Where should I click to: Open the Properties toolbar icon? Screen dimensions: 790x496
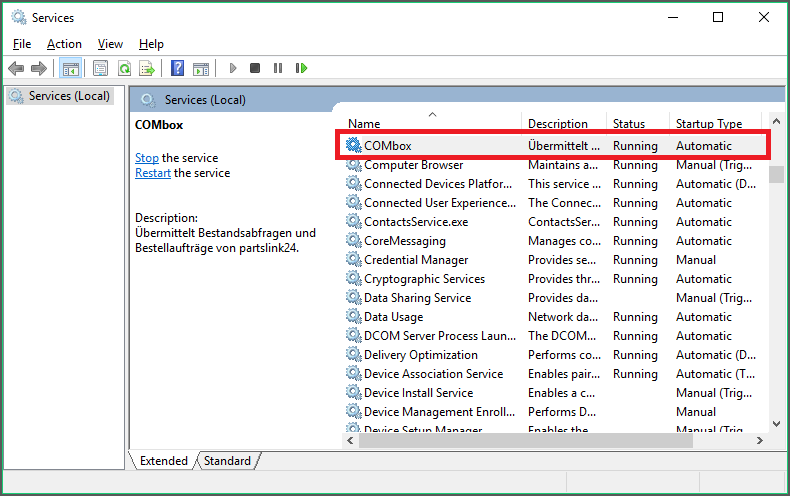tap(100, 68)
